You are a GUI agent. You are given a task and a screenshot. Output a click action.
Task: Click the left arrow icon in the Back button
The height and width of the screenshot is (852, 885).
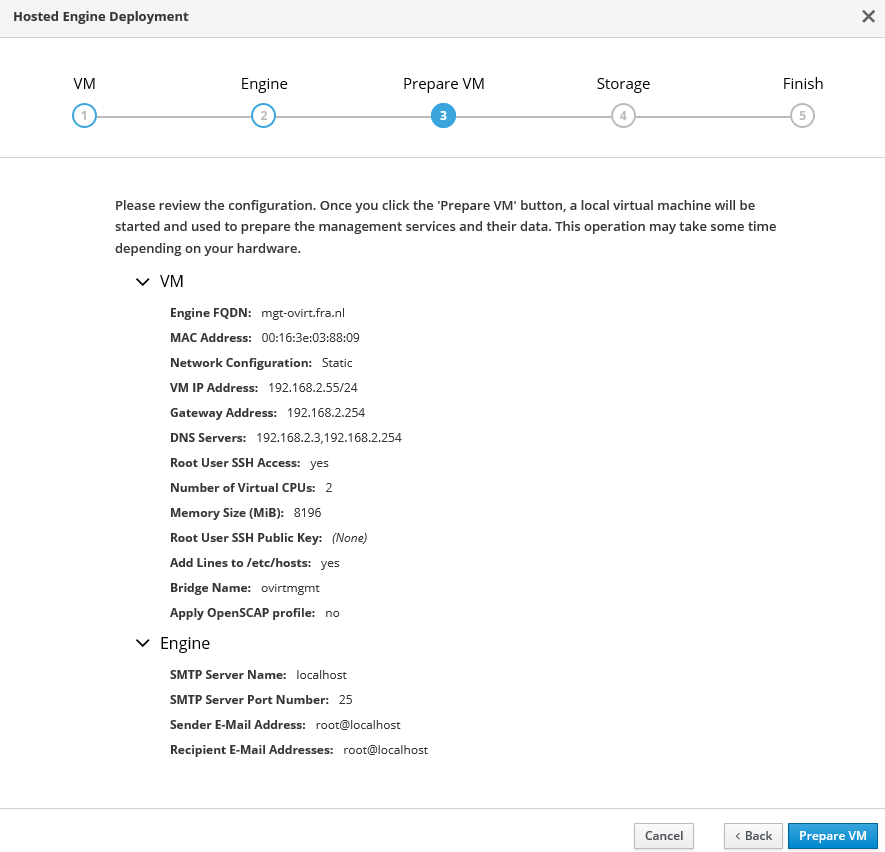738,836
